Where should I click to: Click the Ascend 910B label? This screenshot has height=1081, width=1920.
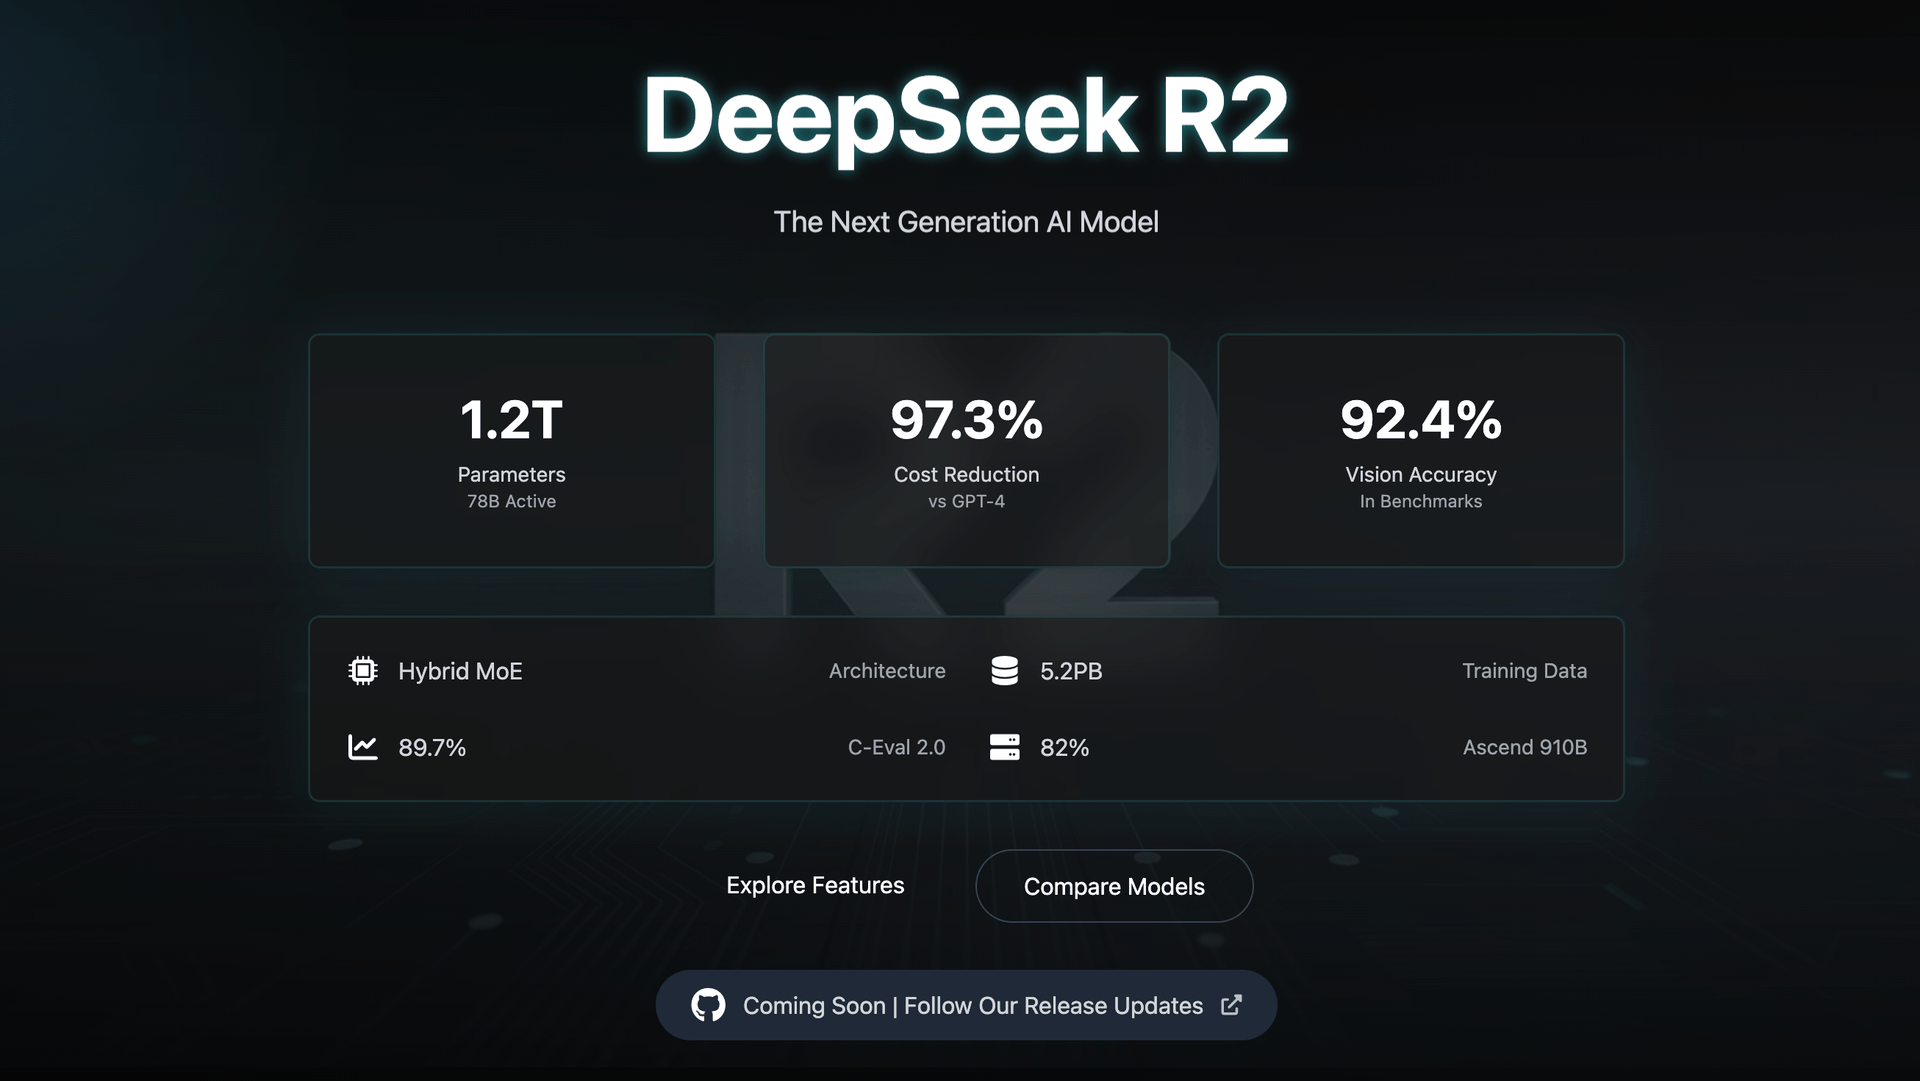[1524, 747]
